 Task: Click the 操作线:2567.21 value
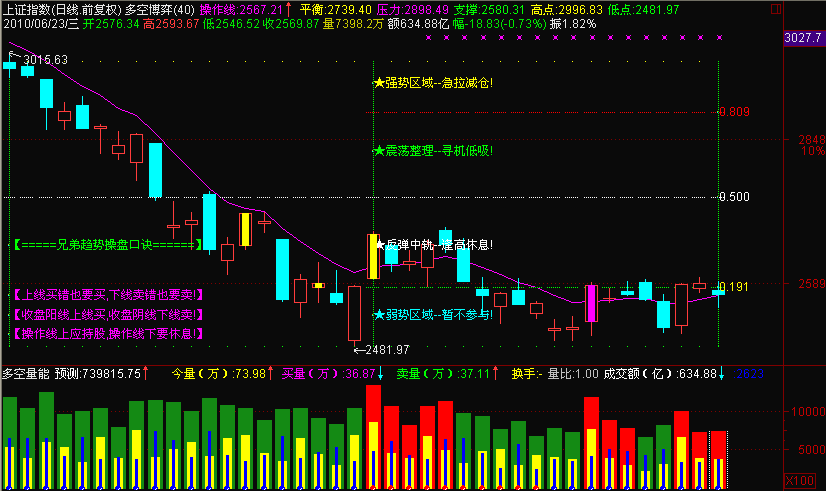241,9
